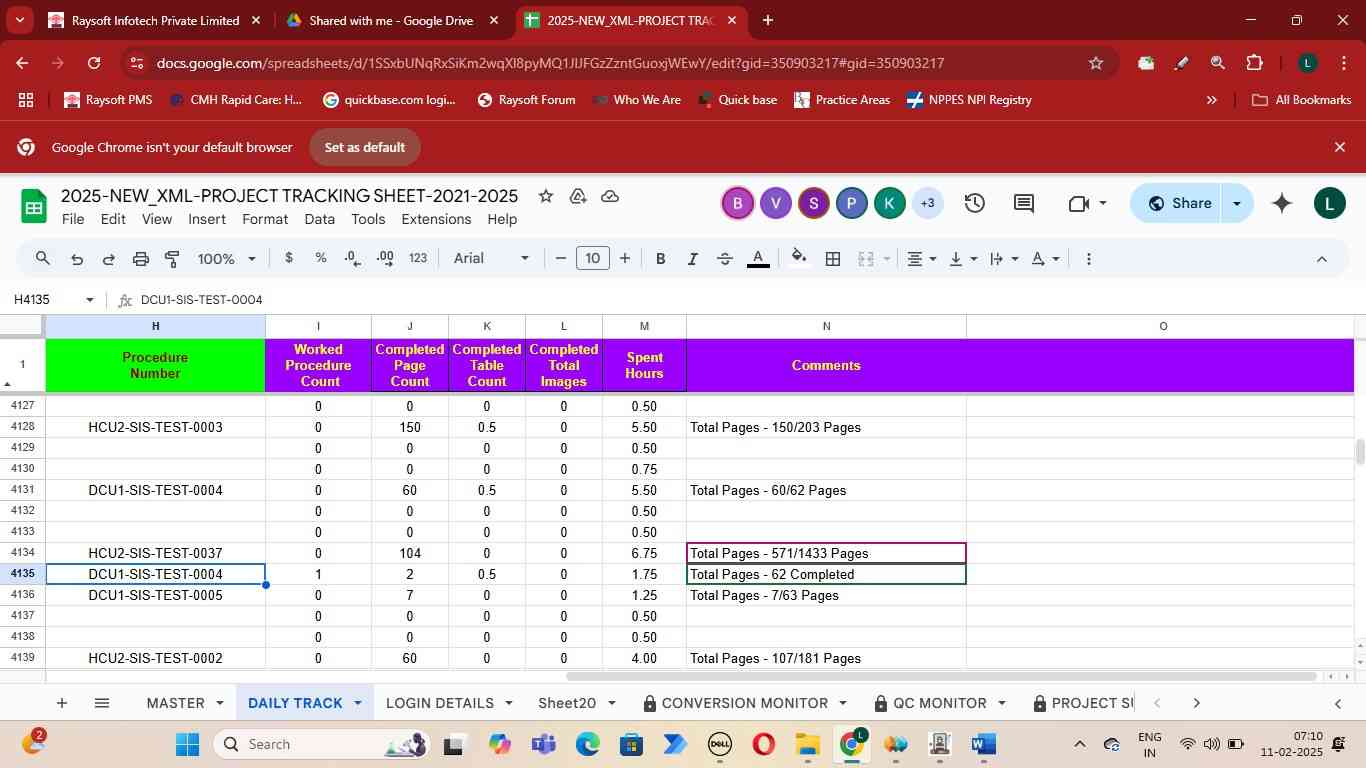Open the DAILY TRACK tab dropdown arrow
Image resolution: width=1366 pixels, height=768 pixels.
(x=357, y=703)
